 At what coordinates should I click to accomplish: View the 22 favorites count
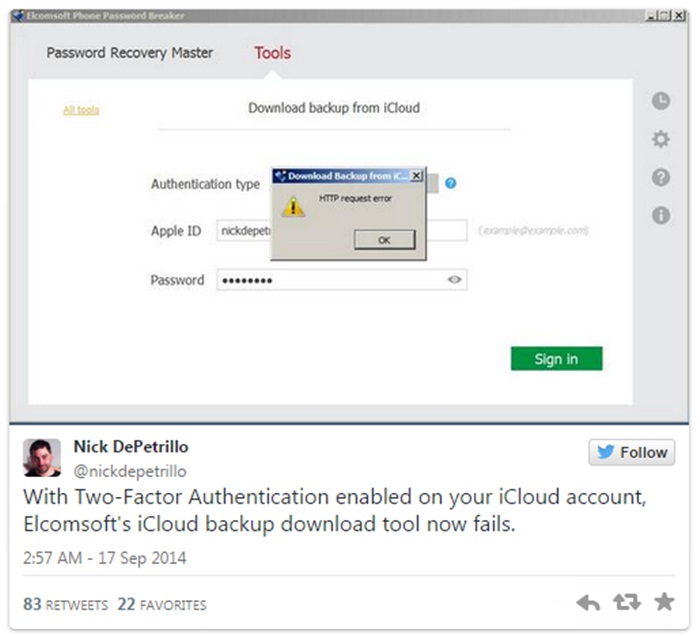pyautogui.click(x=162, y=604)
